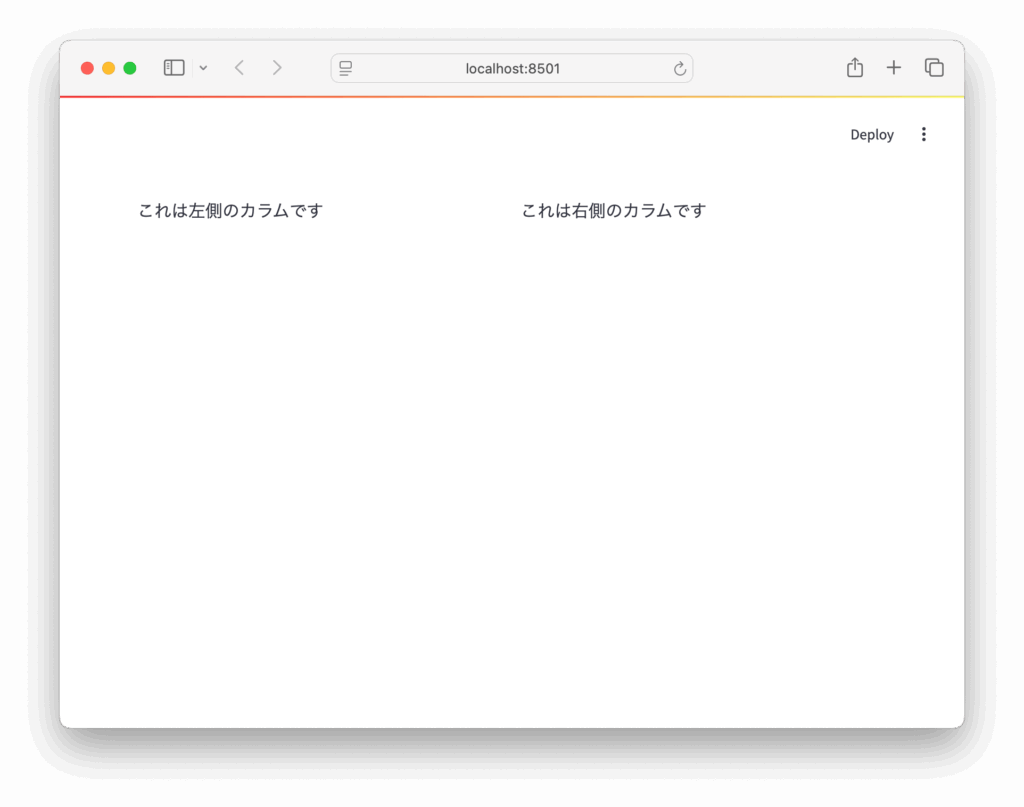Click the blank white area below the columns
This screenshot has width=1024, height=807.
[512, 480]
